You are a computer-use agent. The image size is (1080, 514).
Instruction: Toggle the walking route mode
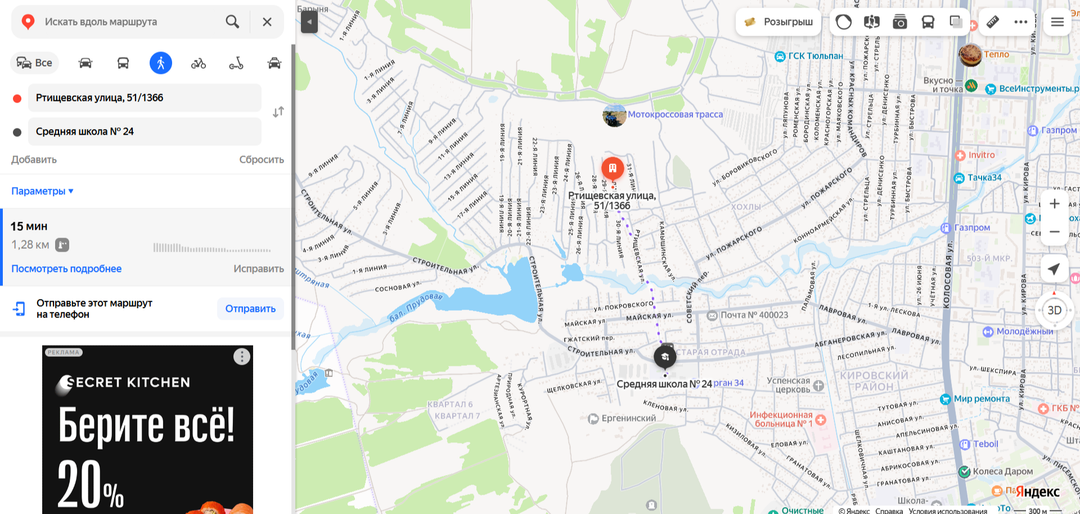pyautogui.click(x=160, y=63)
